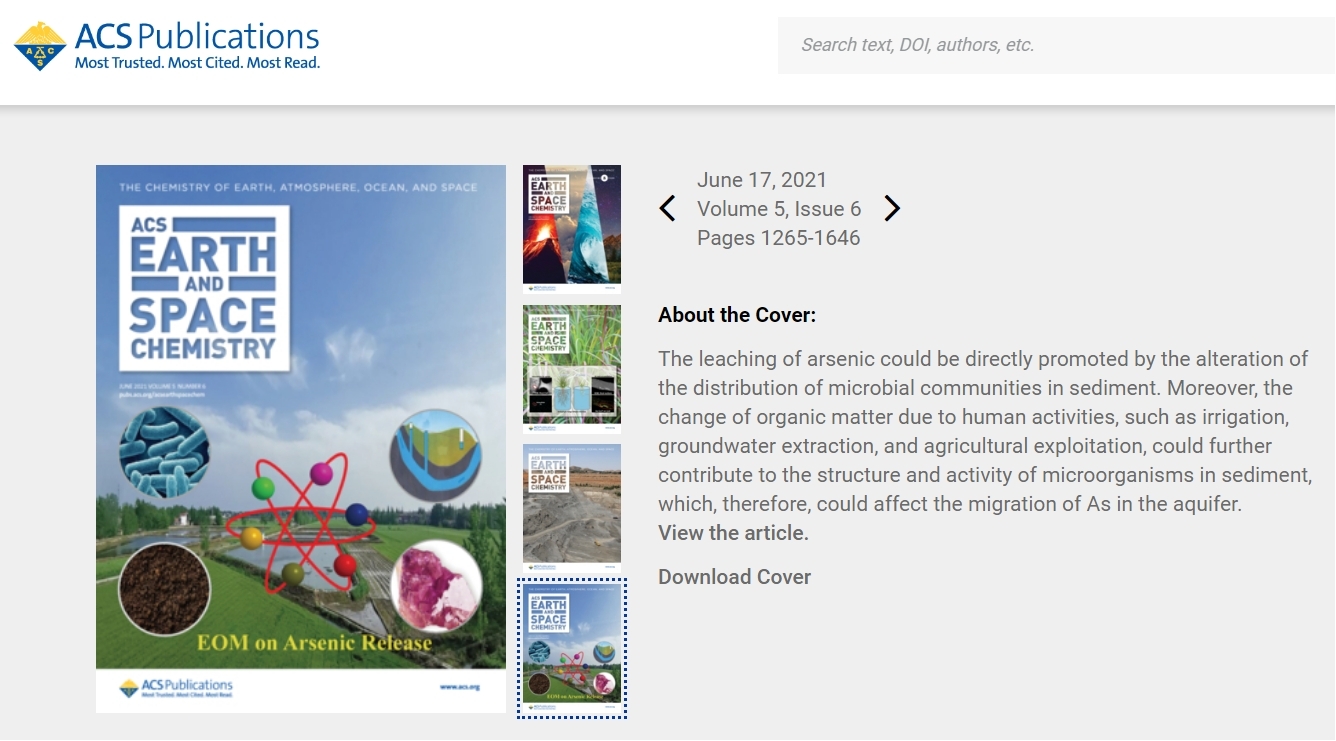Click the pink crystal circle on the cover
This screenshot has height=741, width=1336.
436,587
